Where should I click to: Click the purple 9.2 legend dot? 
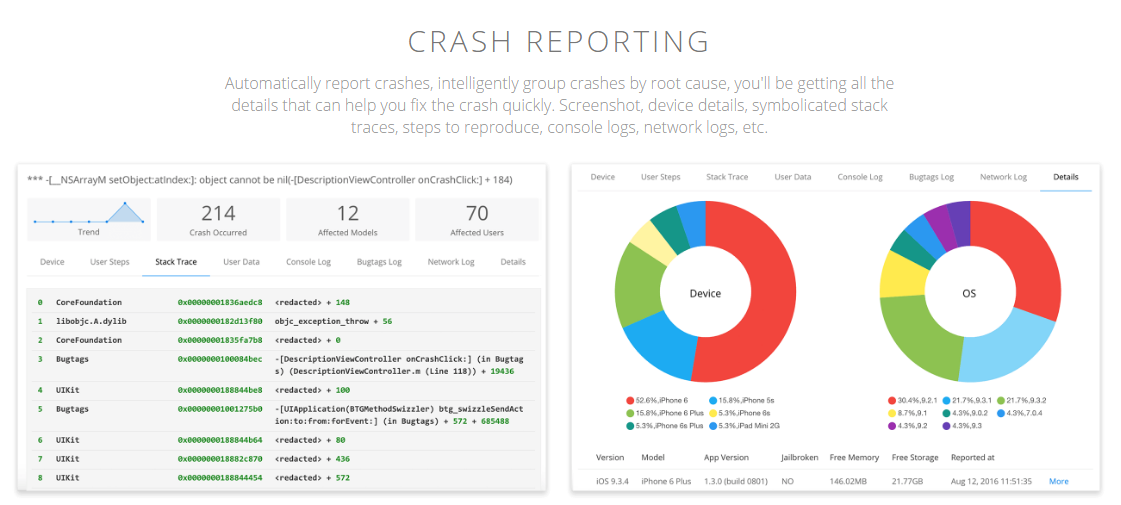click(x=892, y=426)
